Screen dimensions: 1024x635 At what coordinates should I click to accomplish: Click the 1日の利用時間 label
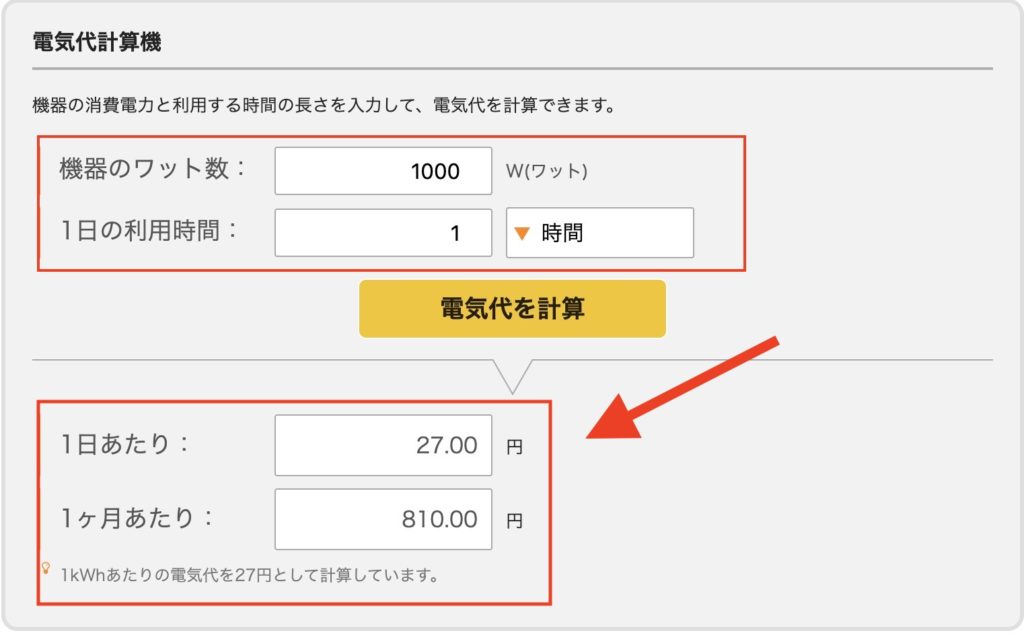click(x=152, y=231)
